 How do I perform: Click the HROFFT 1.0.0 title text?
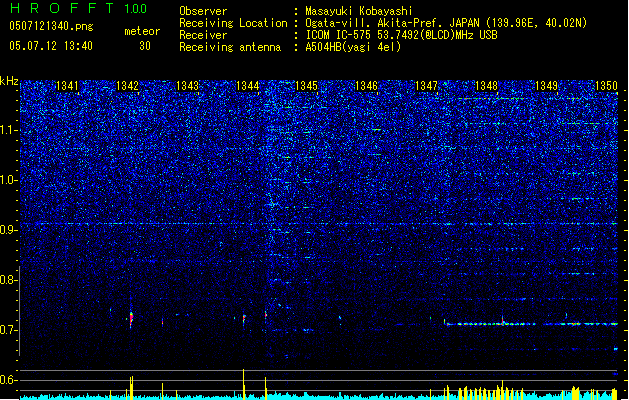click(79, 8)
